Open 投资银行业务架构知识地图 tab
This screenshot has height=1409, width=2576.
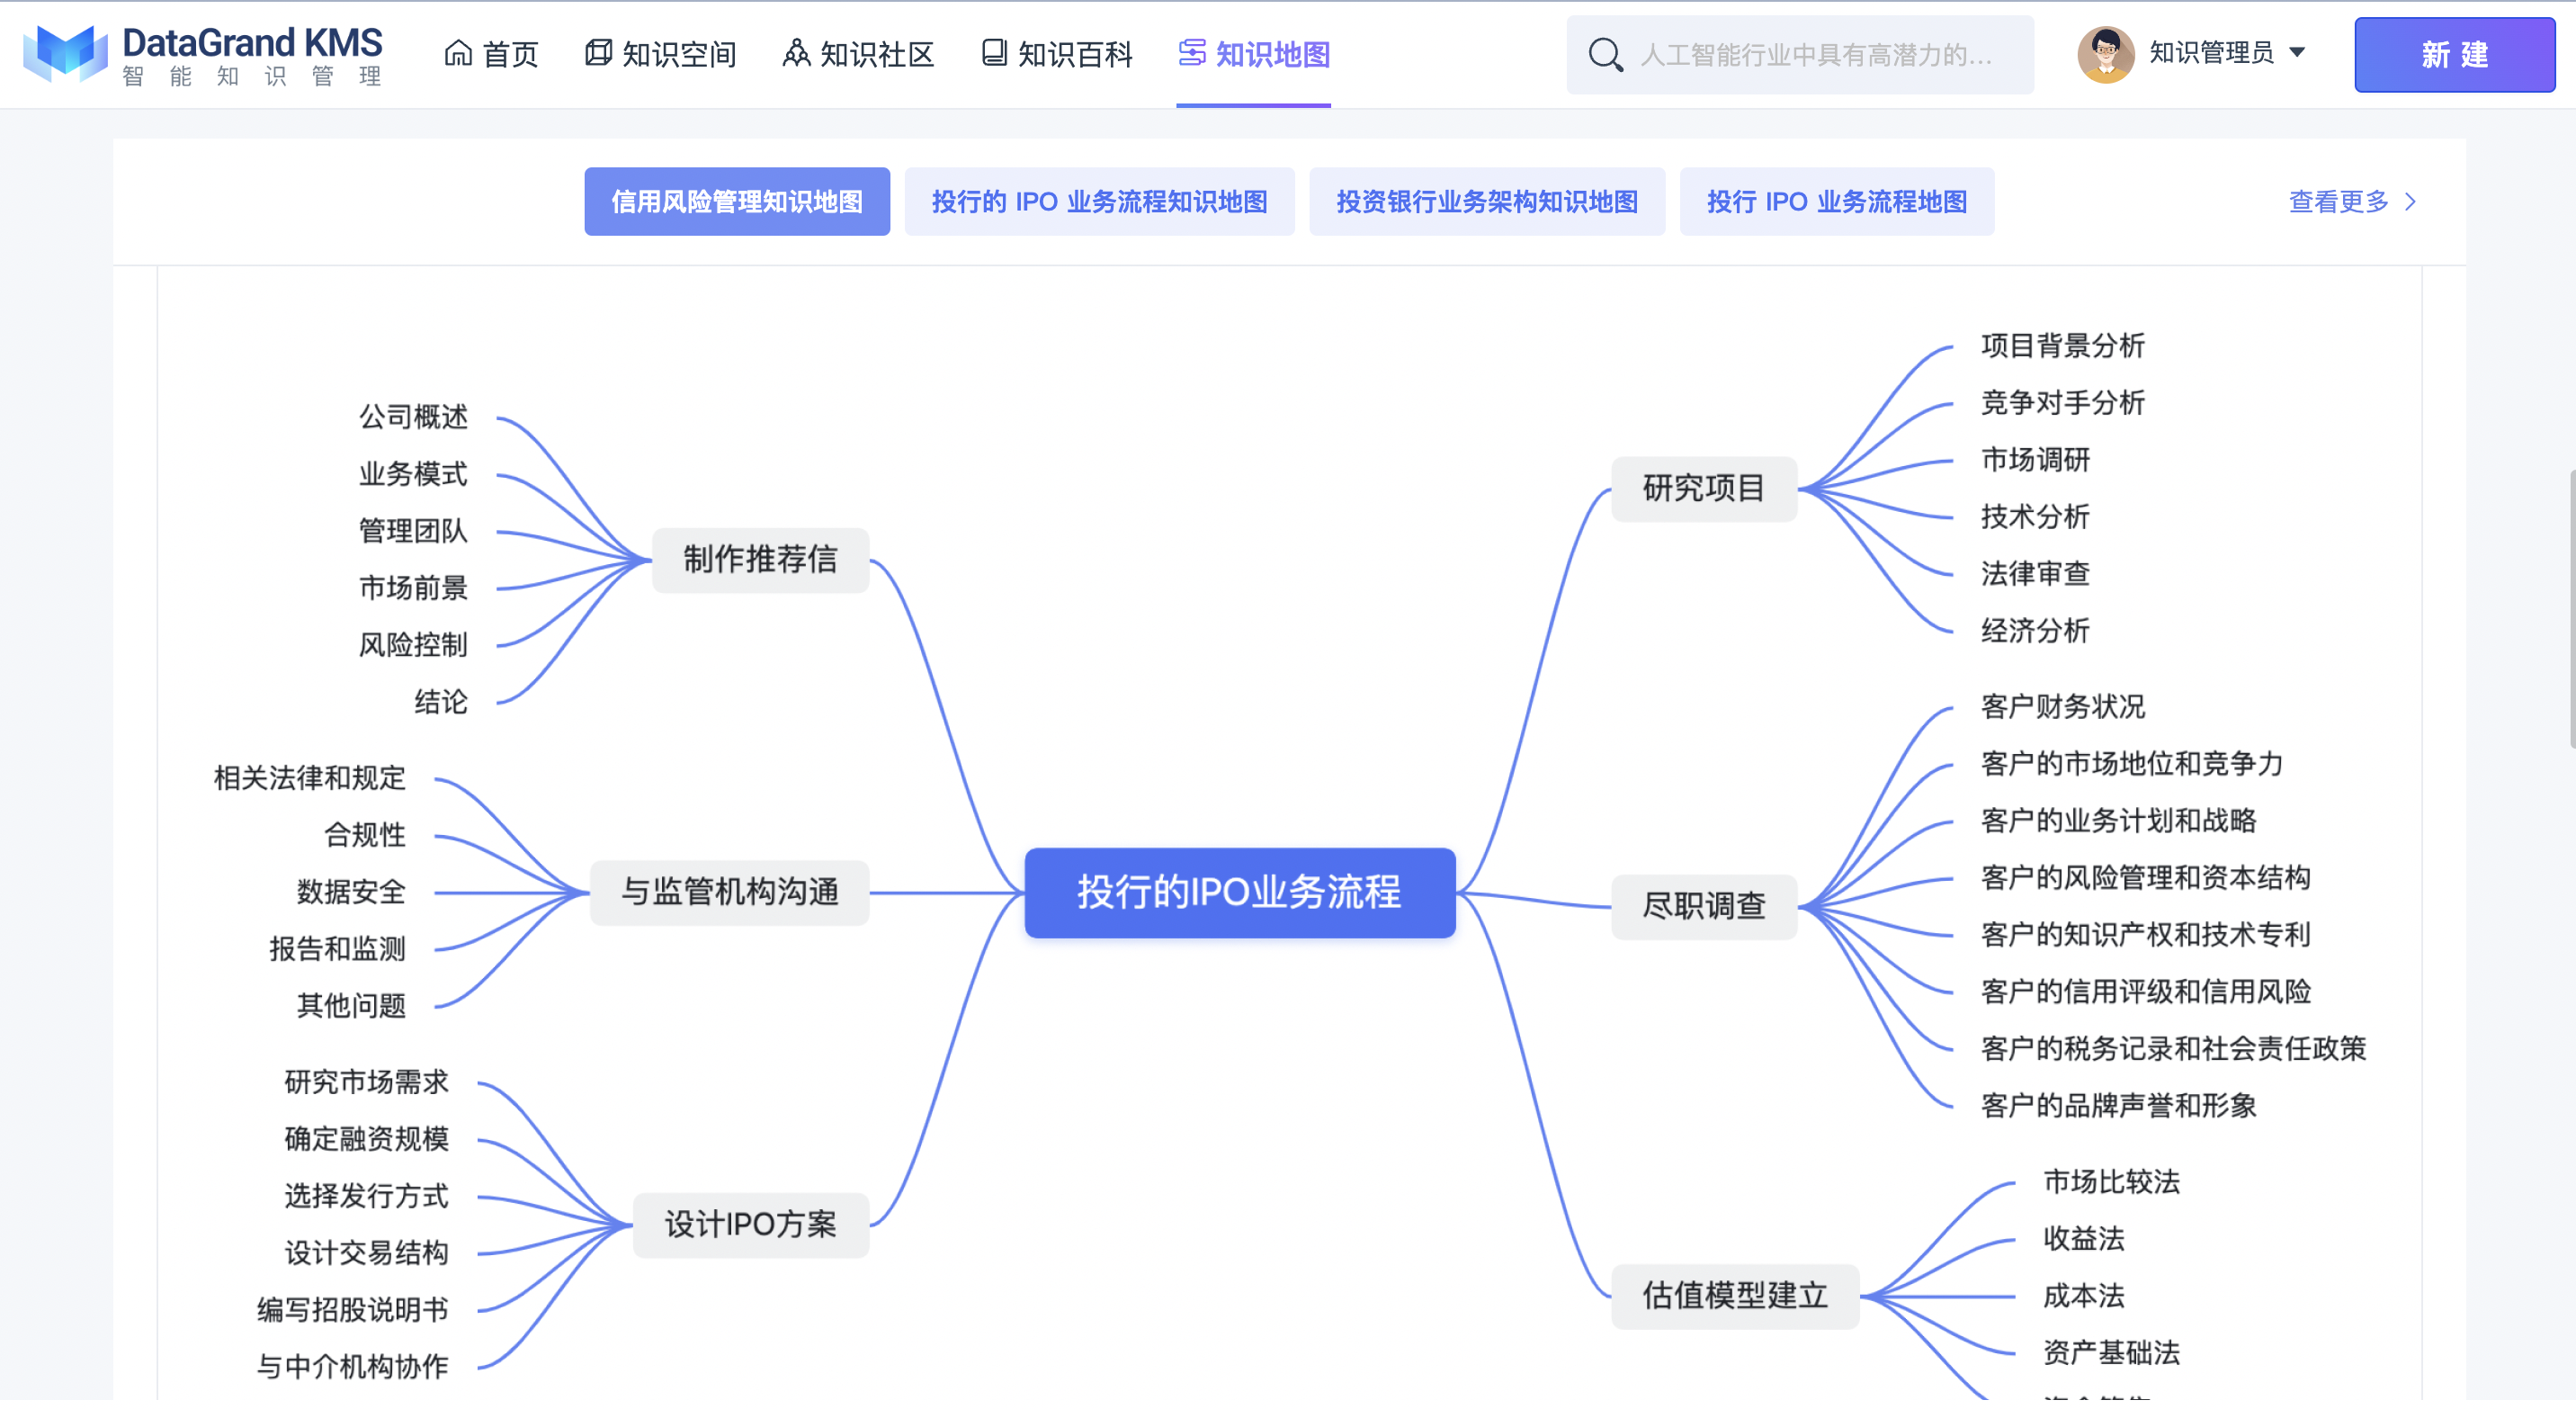point(1486,202)
